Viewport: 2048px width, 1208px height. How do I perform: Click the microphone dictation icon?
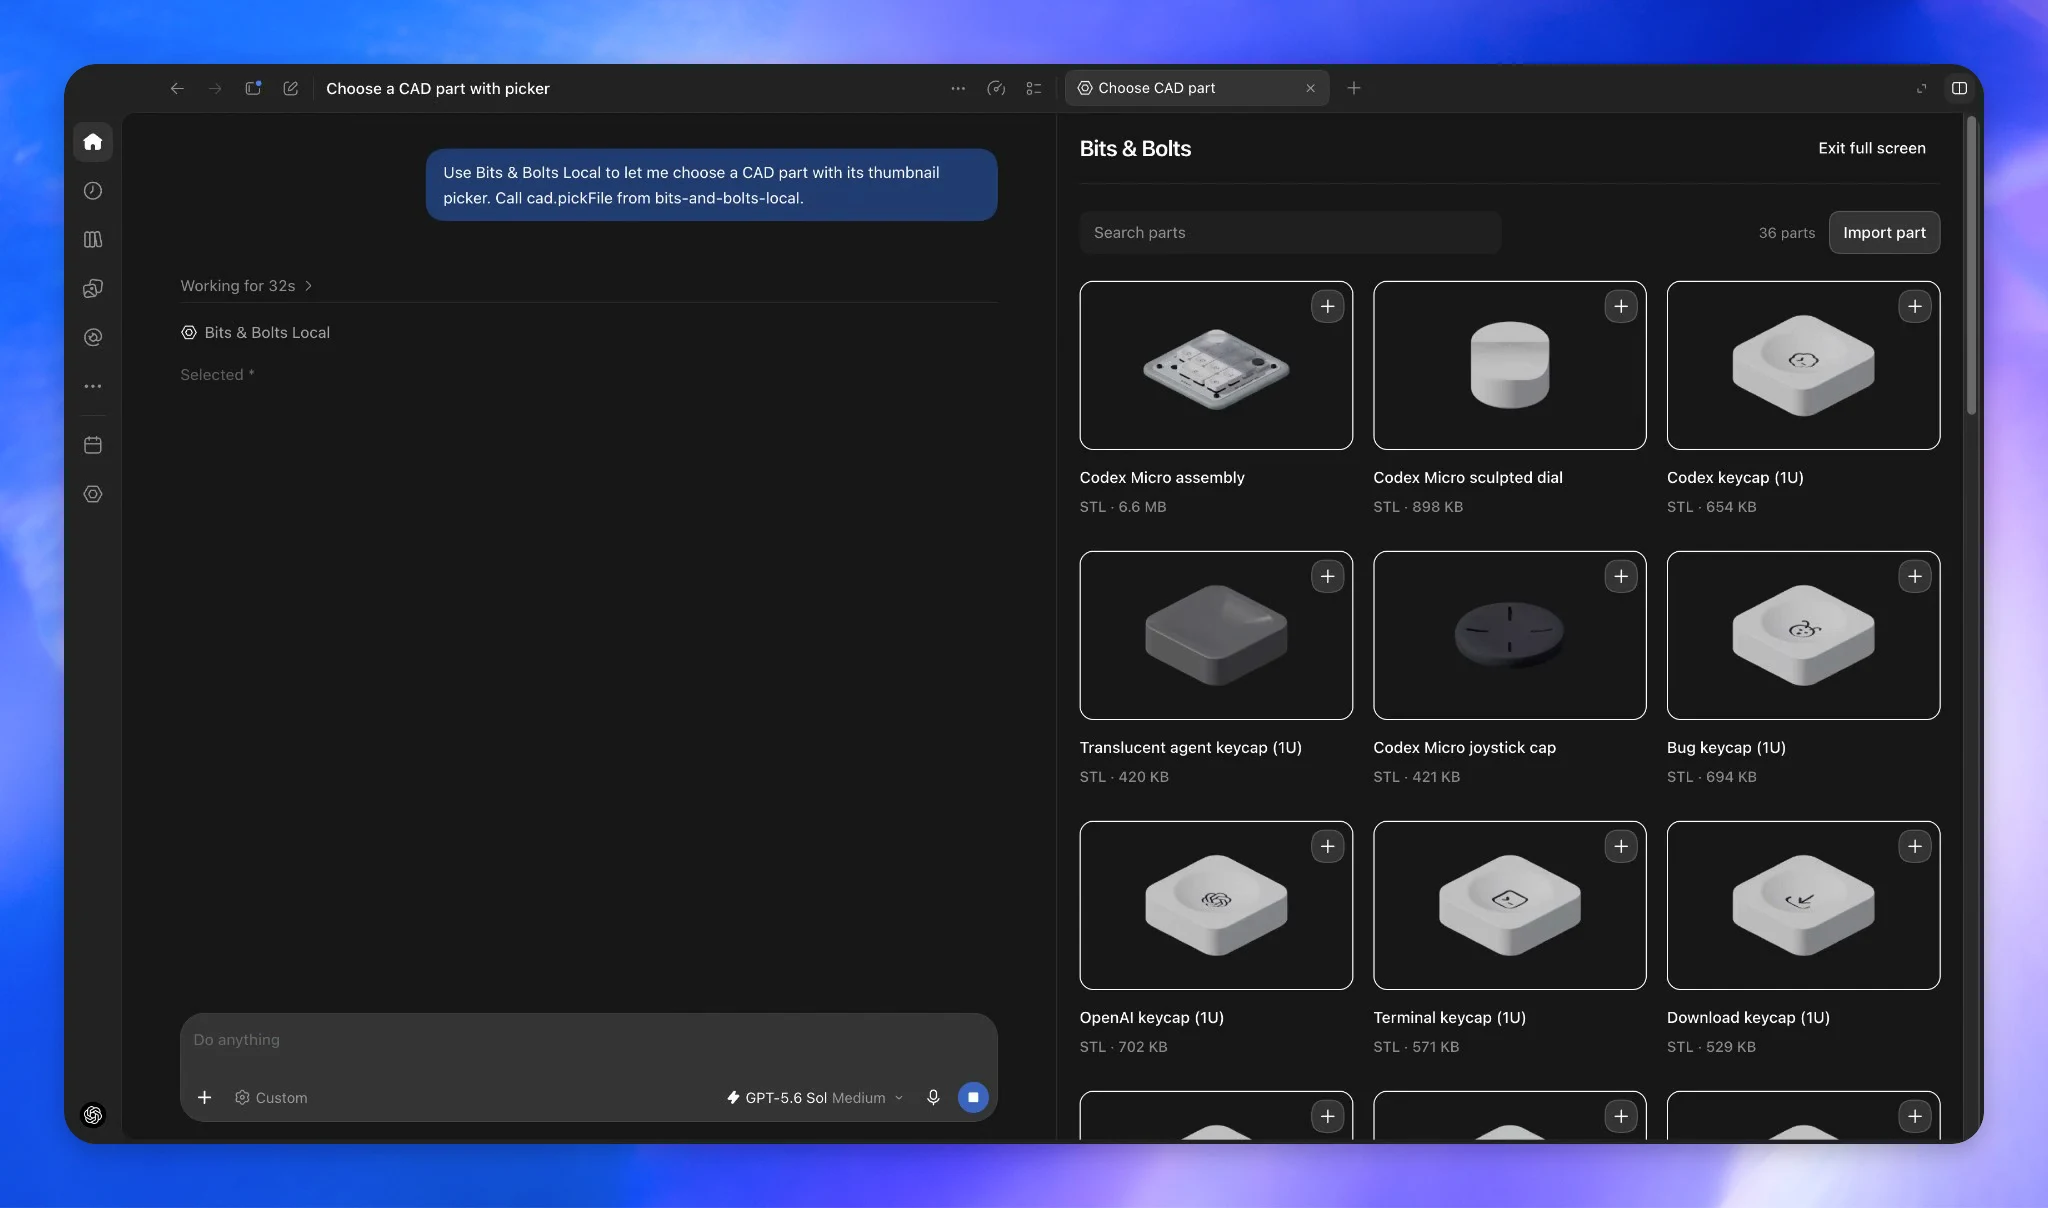pos(933,1098)
